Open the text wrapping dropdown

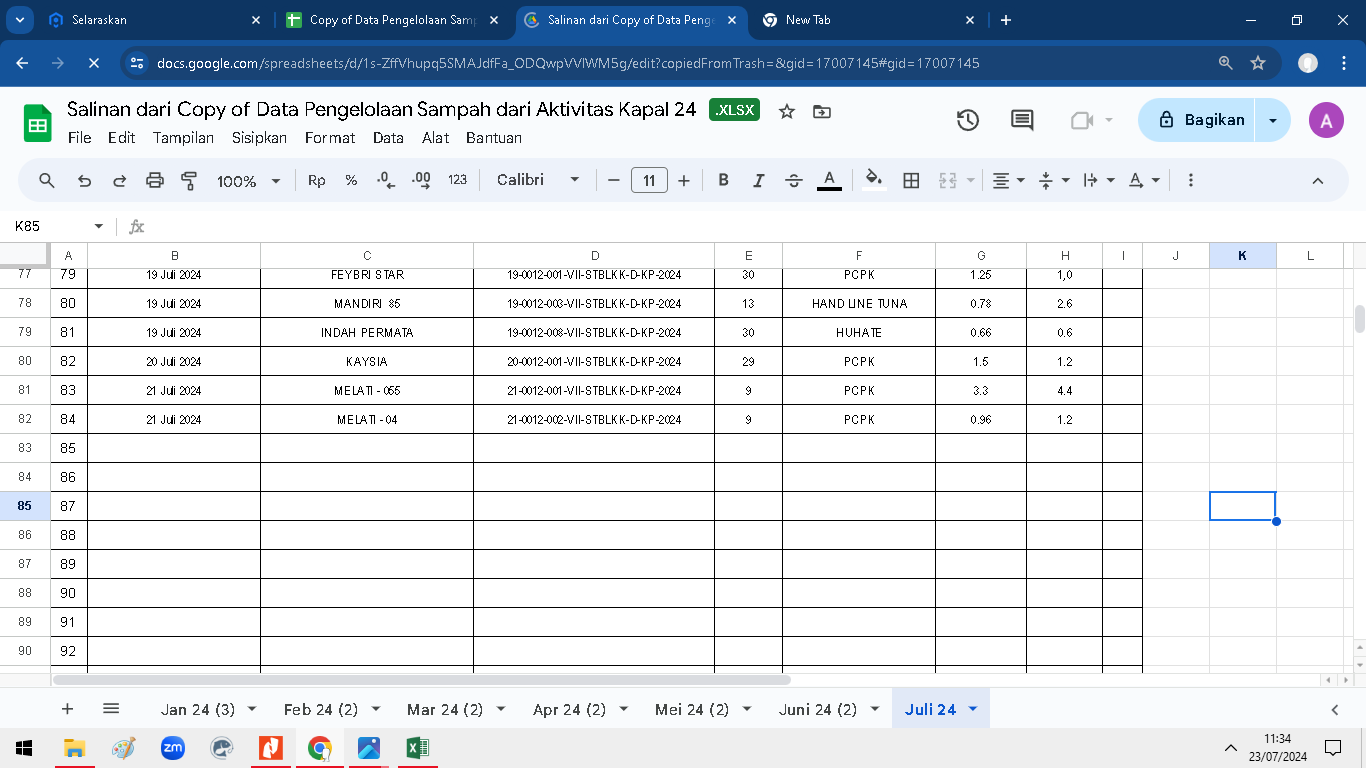1099,181
